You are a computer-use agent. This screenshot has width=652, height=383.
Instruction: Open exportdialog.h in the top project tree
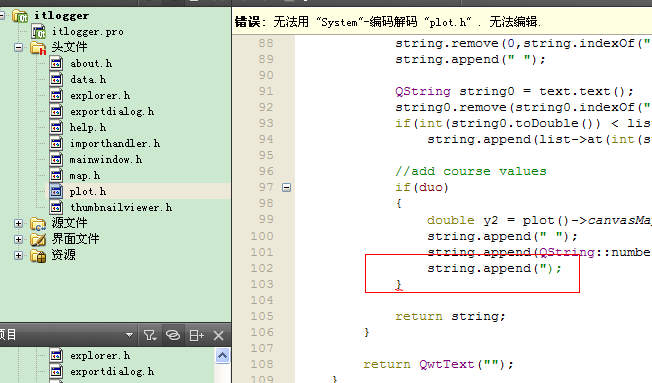click(x=112, y=111)
